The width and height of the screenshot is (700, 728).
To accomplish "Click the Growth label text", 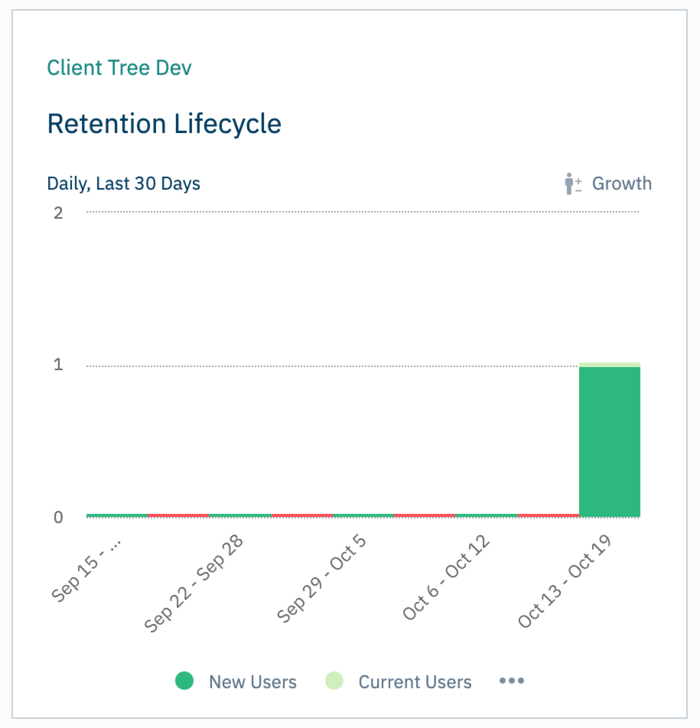I will (621, 184).
